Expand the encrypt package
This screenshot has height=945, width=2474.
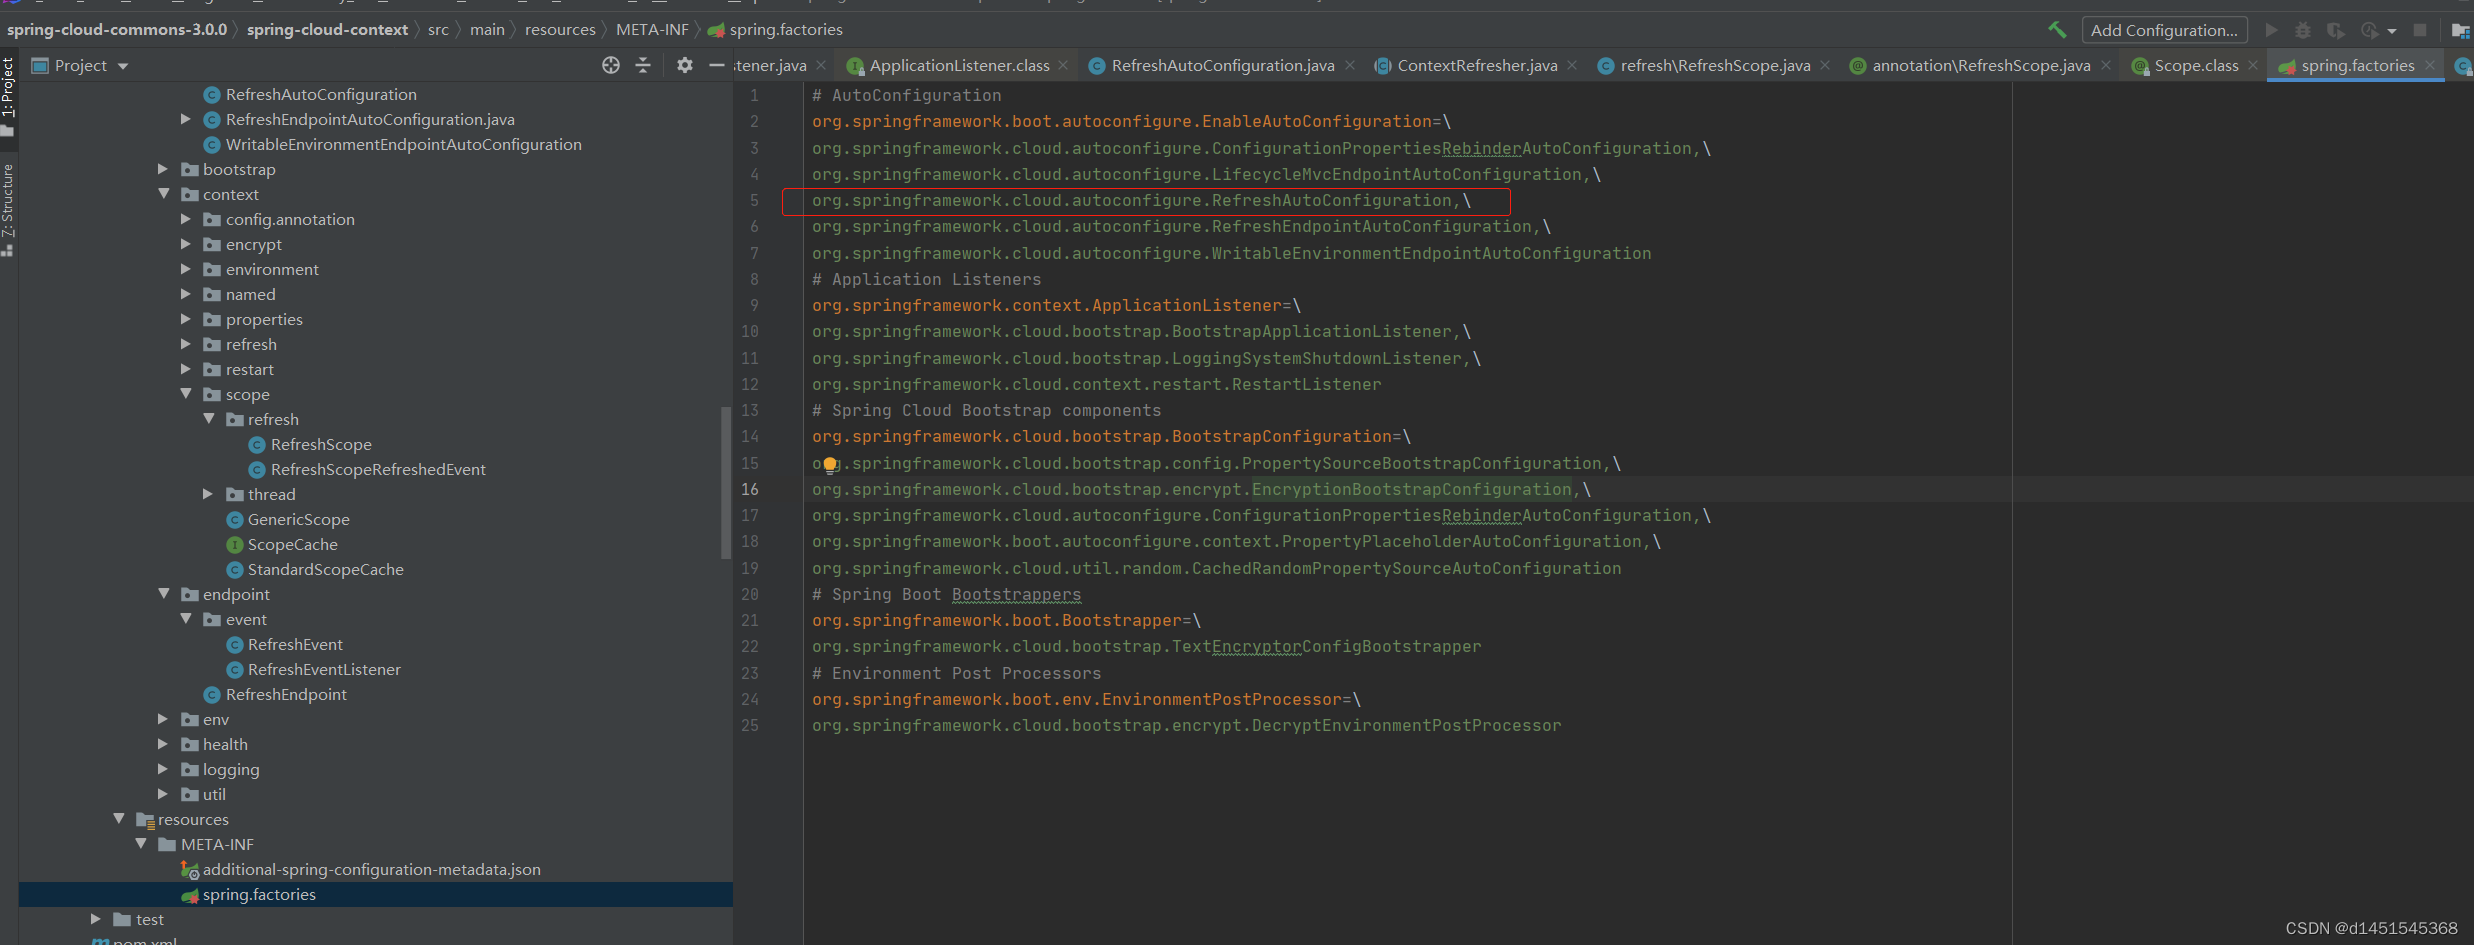tap(185, 244)
